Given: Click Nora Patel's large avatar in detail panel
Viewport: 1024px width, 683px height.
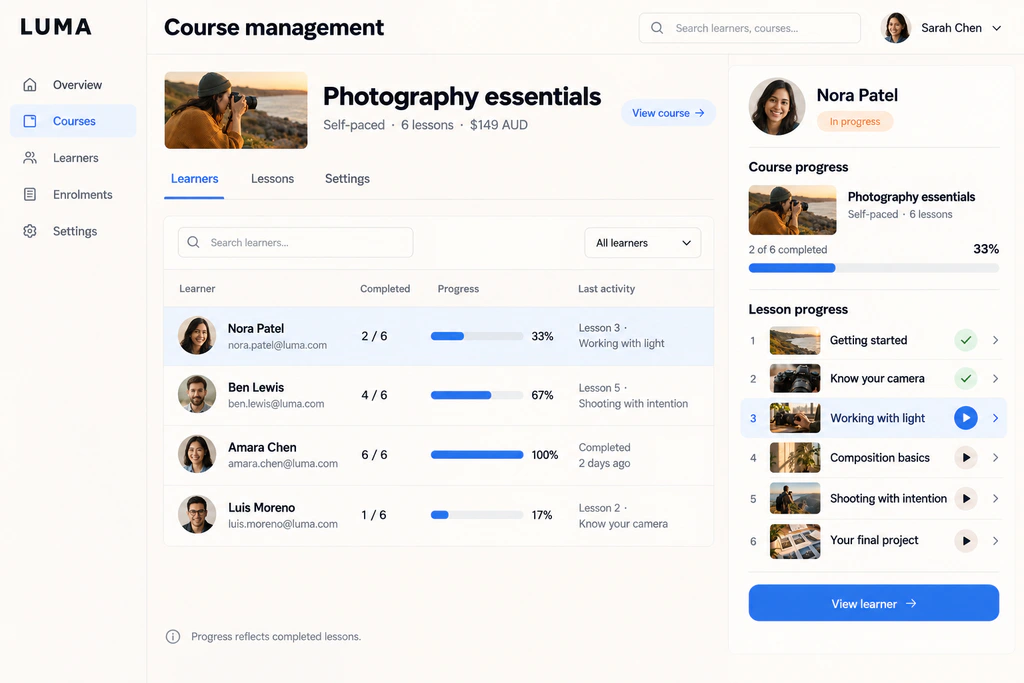Looking at the screenshot, I should tap(776, 106).
